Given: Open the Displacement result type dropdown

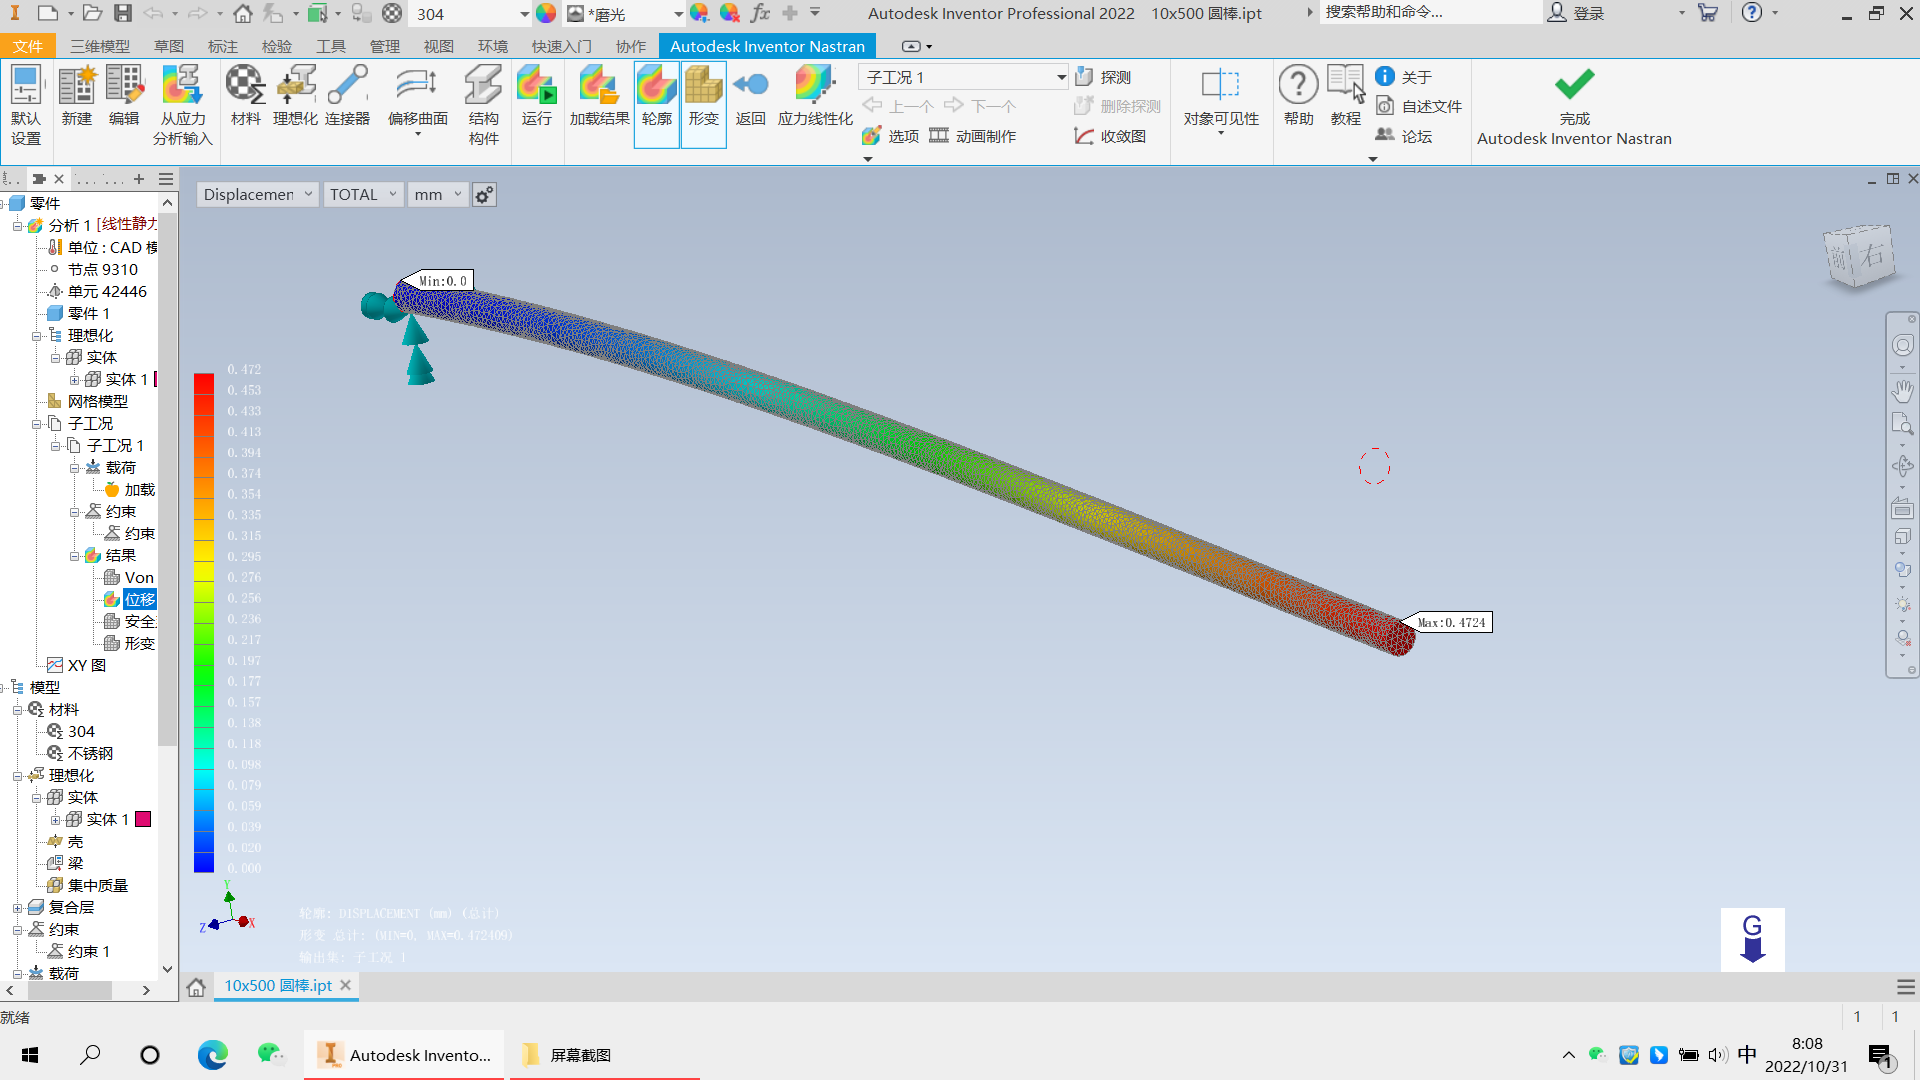Looking at the screenshot, I should tap(258, 194).
